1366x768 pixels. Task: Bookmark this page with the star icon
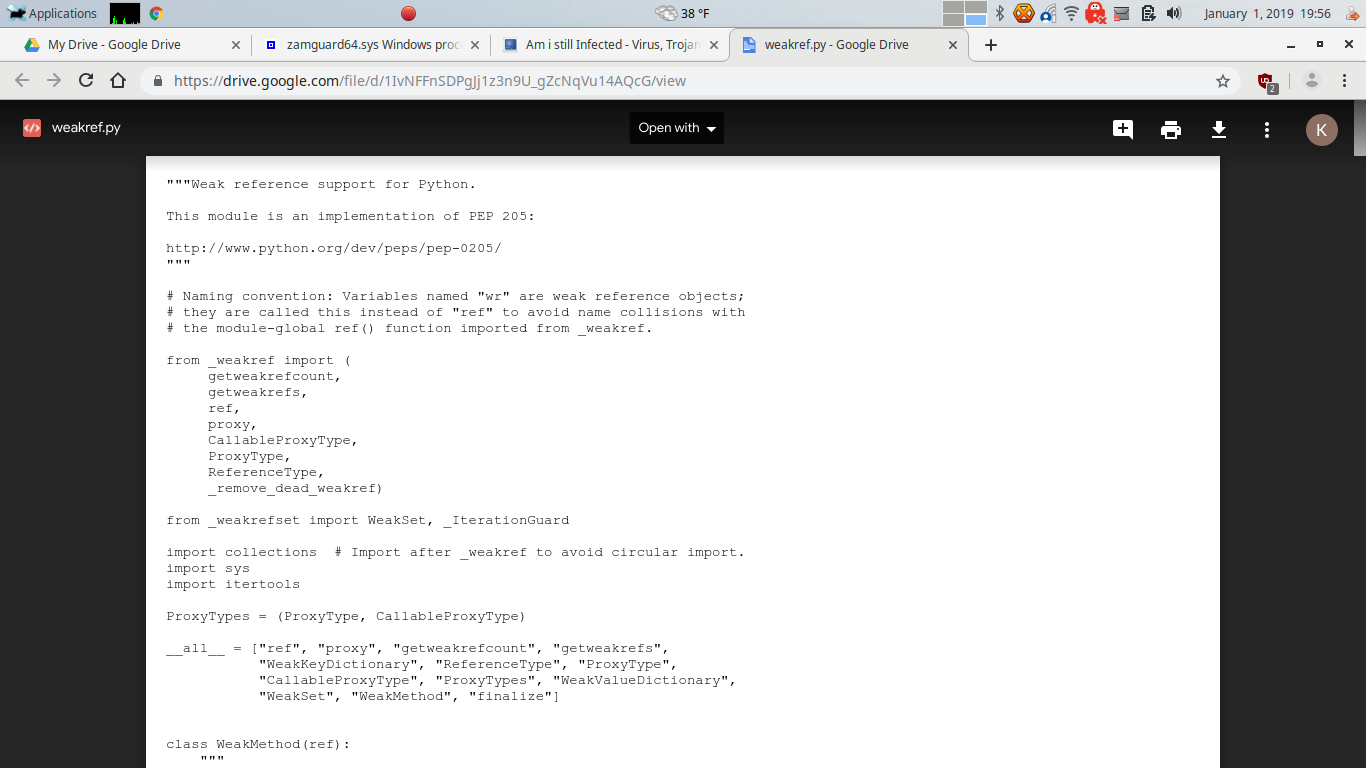pyautogui.click(x=1222, y=81)
